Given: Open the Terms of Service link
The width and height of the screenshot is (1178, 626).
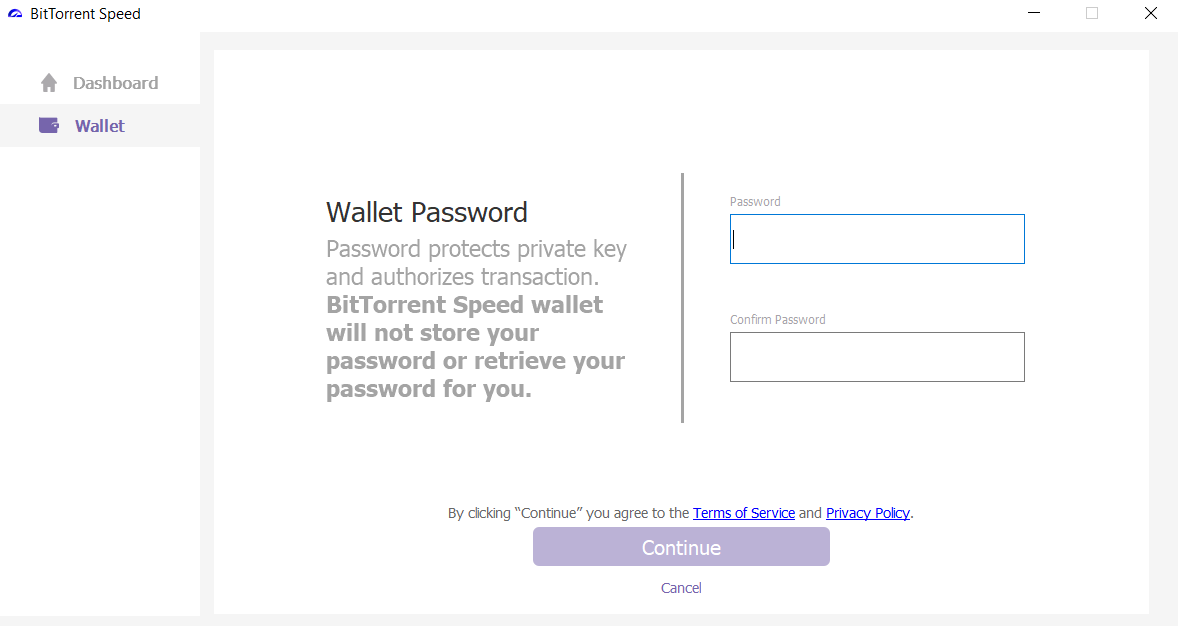Looking at the screenshot, I should (x=744, y=513).
